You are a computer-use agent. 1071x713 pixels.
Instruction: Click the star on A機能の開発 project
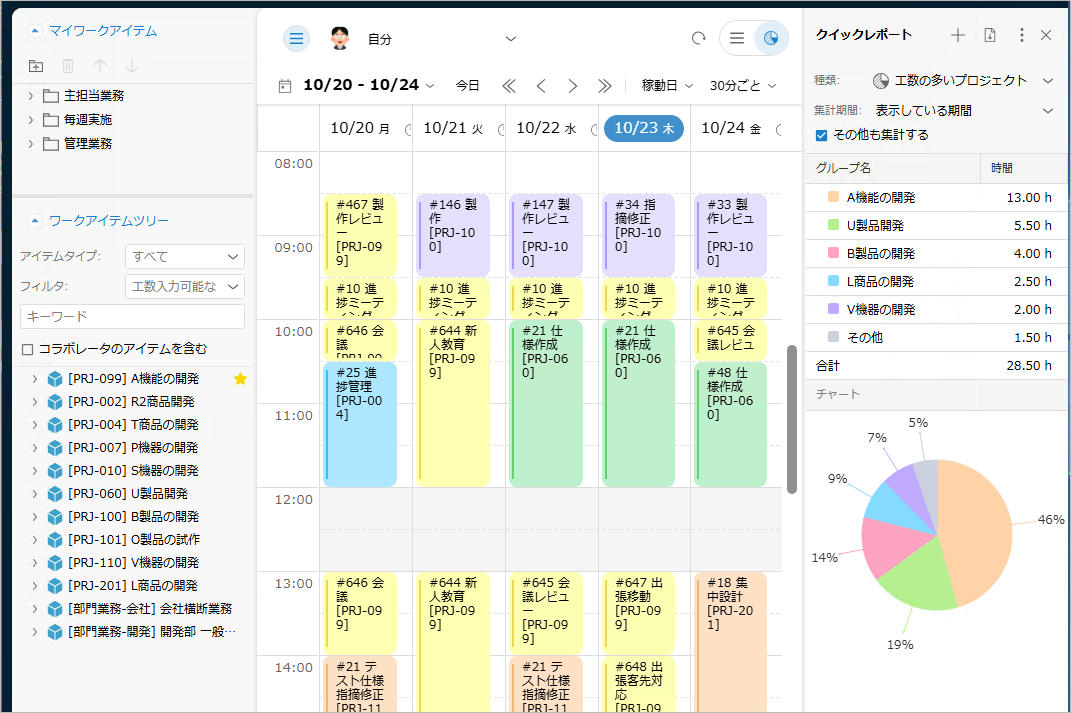pos(240,379)
